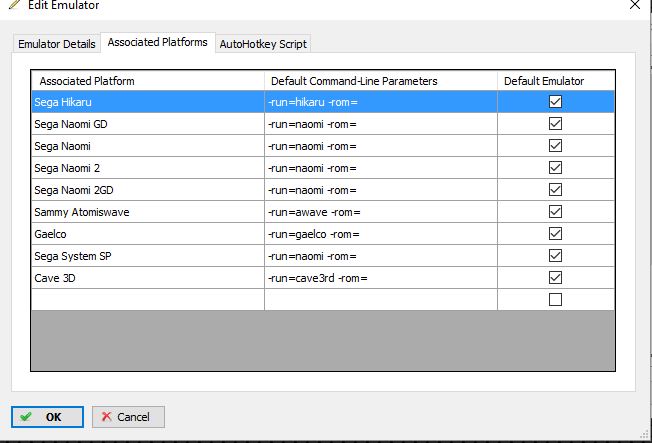The height and width of the screenshot is (443, 652).
Task: Toggle Default Emulator for Sega System SP
Action: point(556,256)
